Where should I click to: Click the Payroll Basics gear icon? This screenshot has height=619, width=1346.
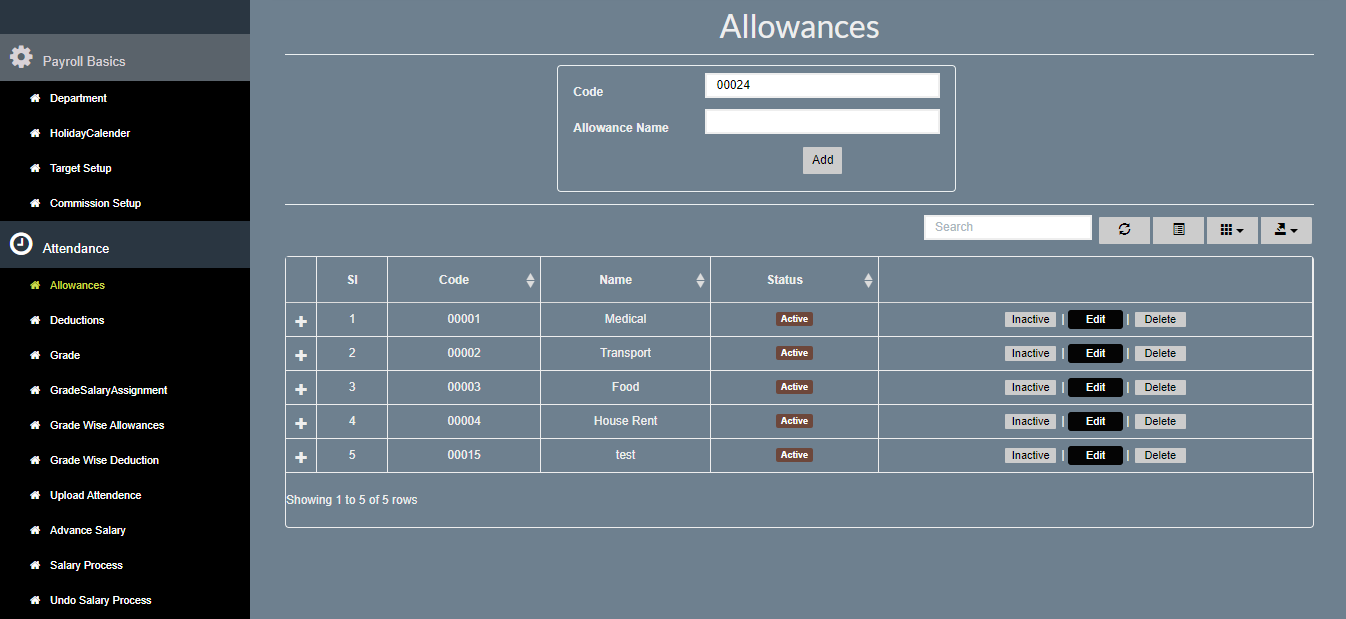click(x=21, y=57)
